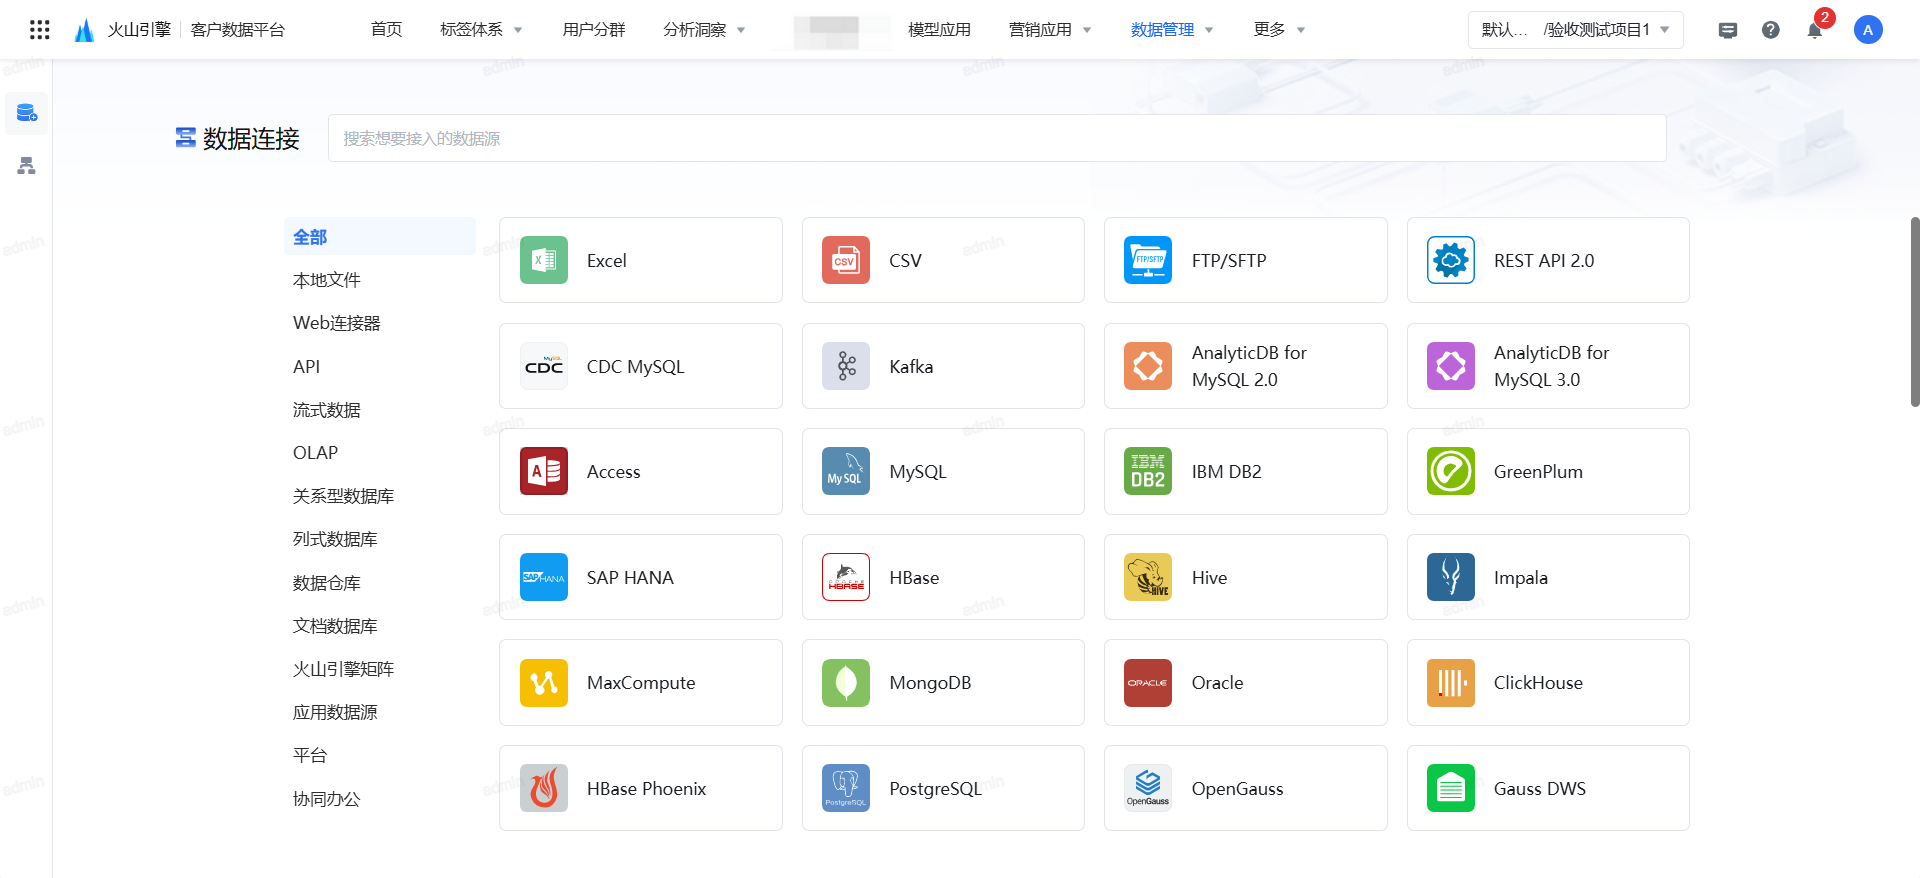Click the Kafka icon
1920x878 pixels.
[x=846, y=366]
